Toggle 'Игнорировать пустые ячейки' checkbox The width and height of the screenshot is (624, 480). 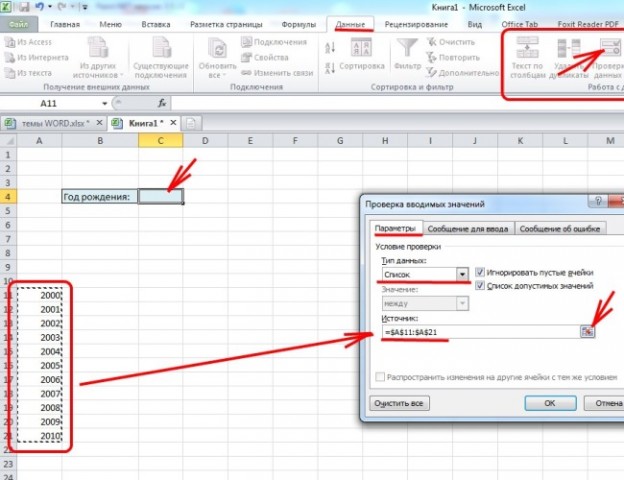pyautogui.click(x=481, y=272)
